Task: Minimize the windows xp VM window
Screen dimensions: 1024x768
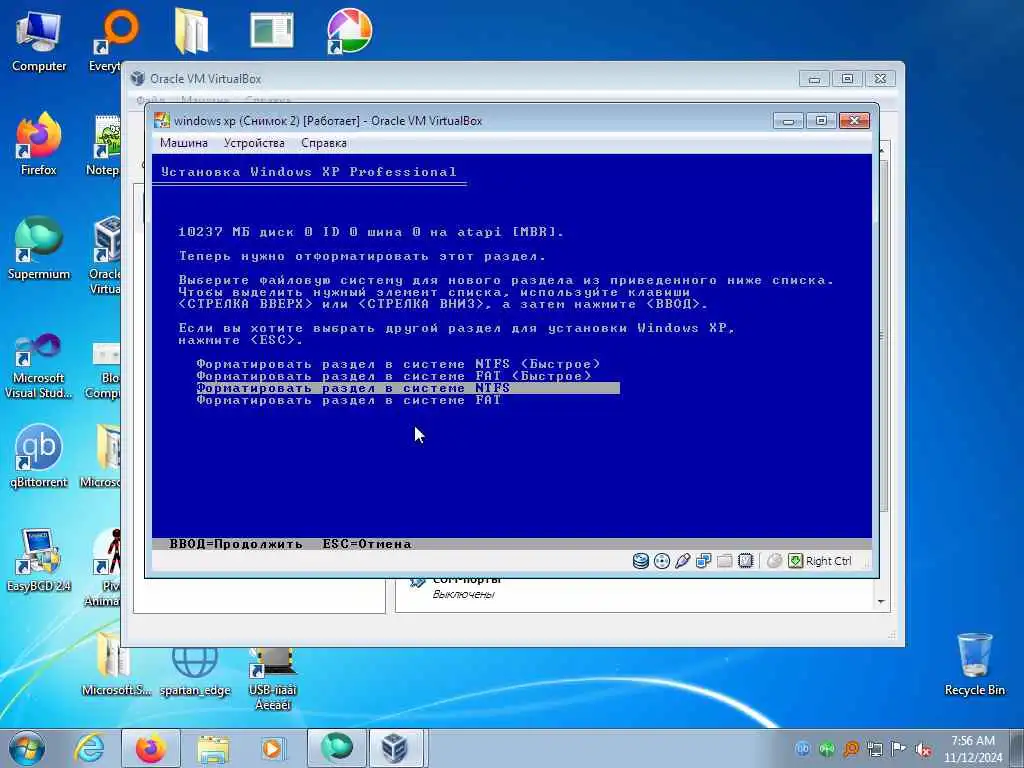Action: tap(788, 121)
